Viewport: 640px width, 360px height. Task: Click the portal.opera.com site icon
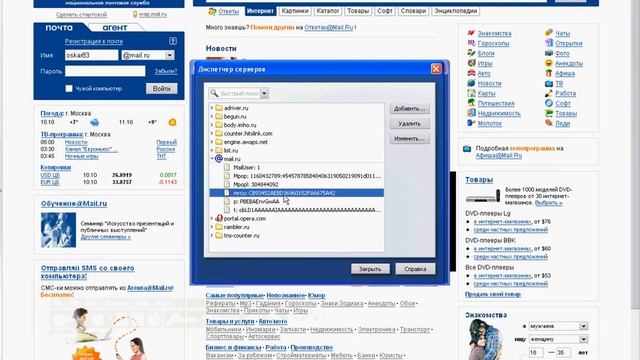(219, 218)
